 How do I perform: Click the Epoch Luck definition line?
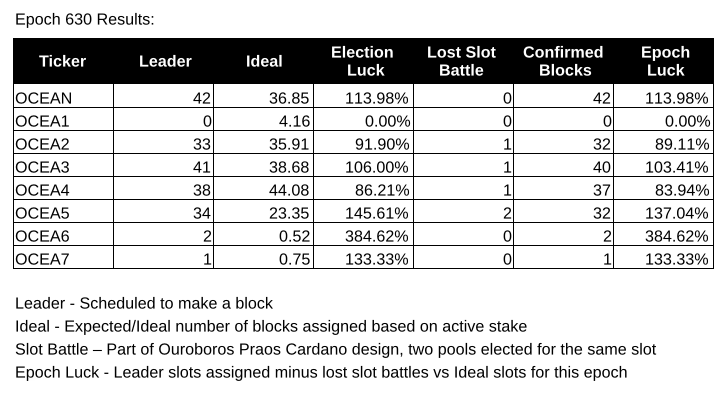321,372
